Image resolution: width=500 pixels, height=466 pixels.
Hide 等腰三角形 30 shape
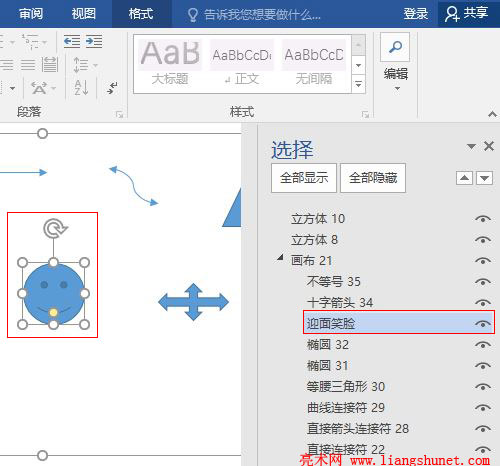(483, 387)
